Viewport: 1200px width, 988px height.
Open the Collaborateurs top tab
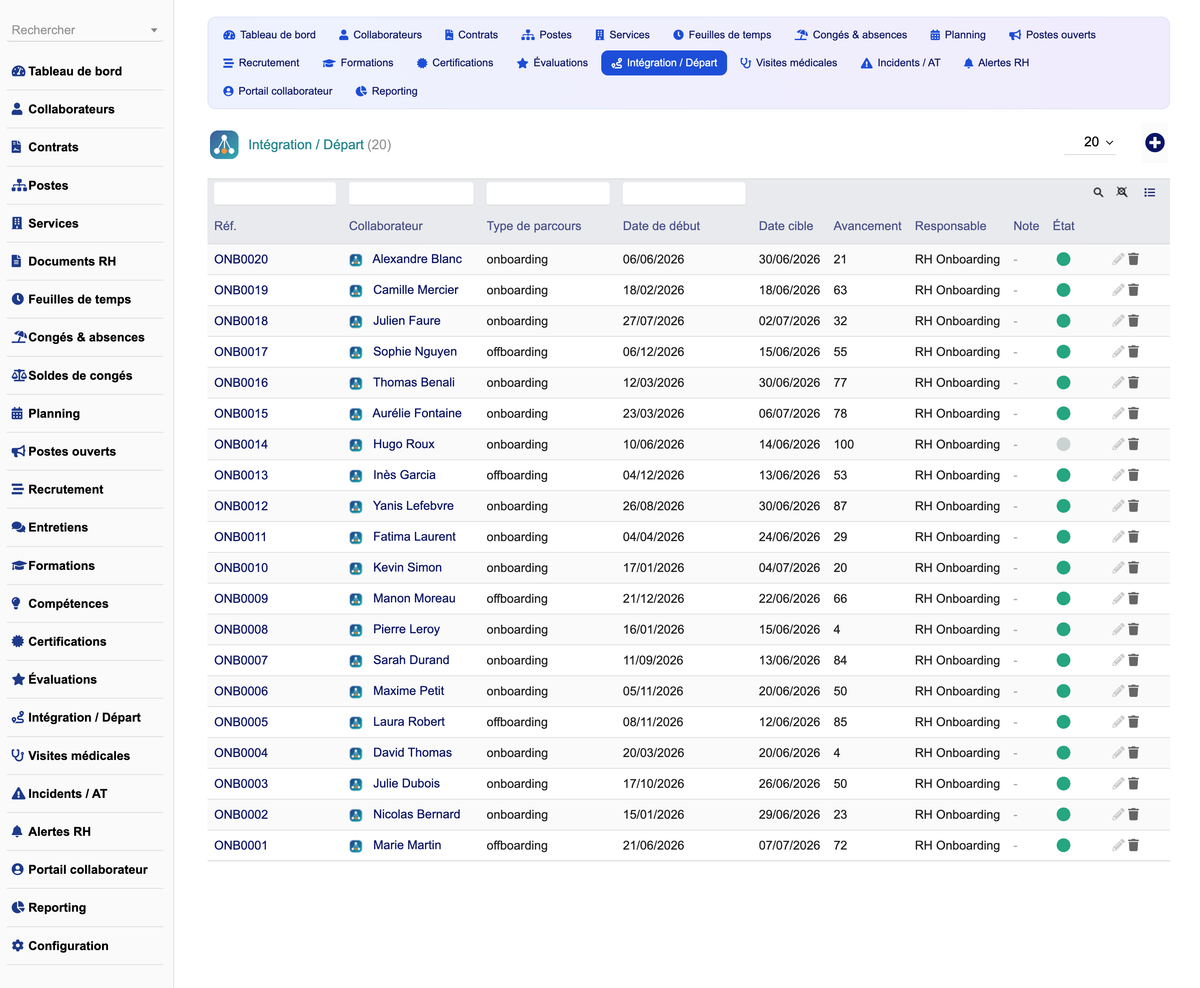pos(380,35)
